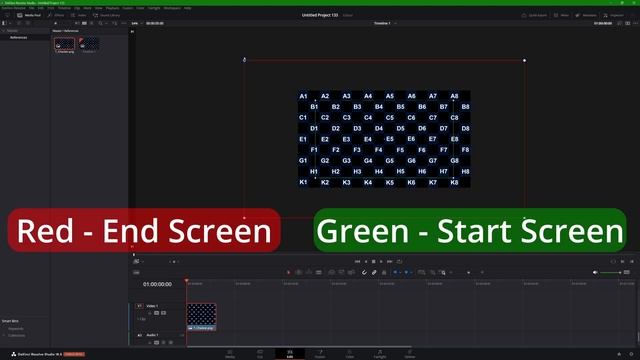Stop playback in the viewer

click(373, 262)
